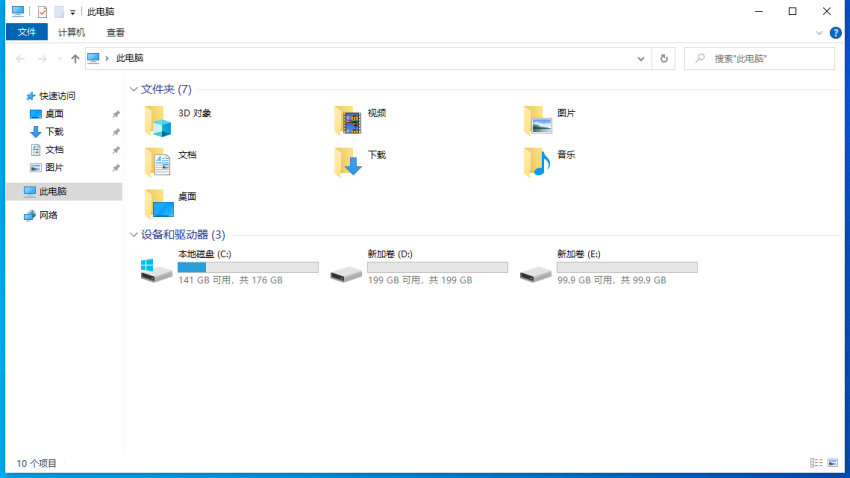Click the 搜索"此电脑" search box

click(x=759, y=59)
